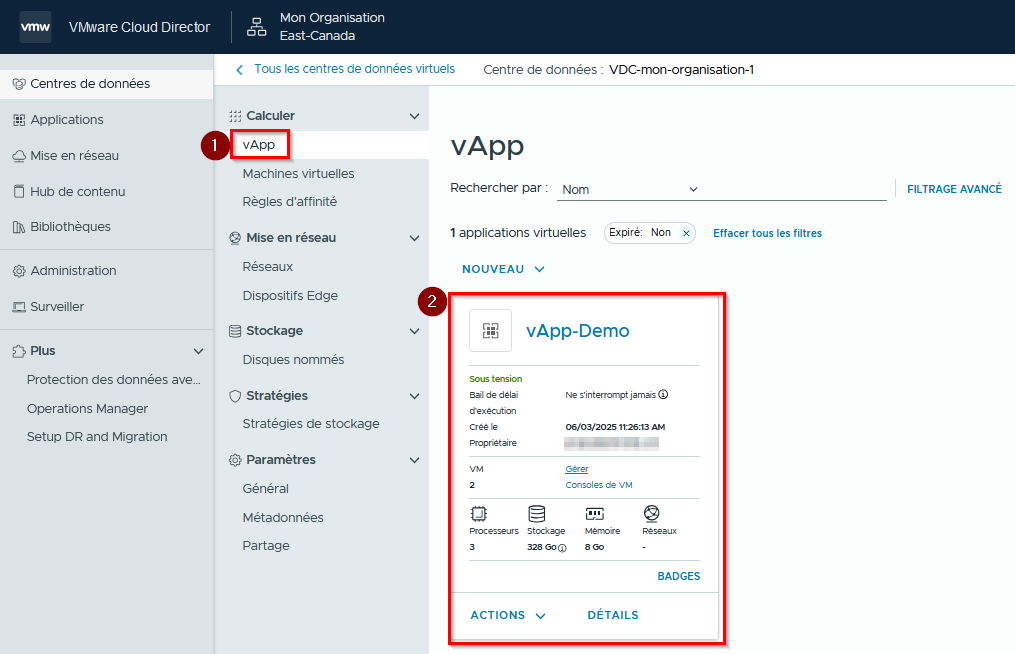Image resolution: width=1015 pixels, height=654 pixels.
Task: Go to Réseaux under Mise en réseau
Action: pos(267,267)
